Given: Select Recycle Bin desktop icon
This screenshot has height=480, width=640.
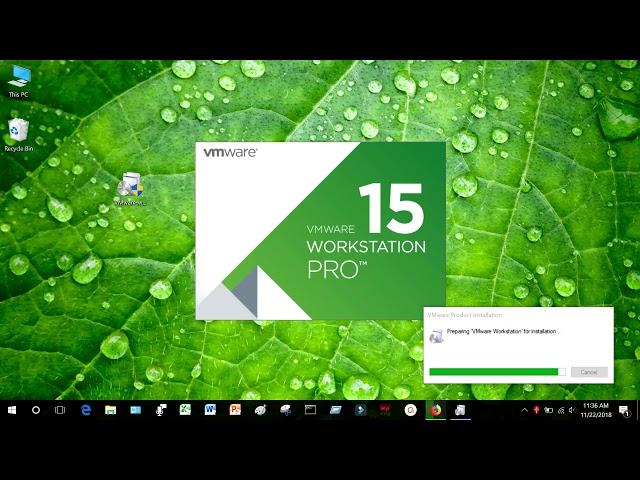Looking at the screenshot, I should (18, 135).
